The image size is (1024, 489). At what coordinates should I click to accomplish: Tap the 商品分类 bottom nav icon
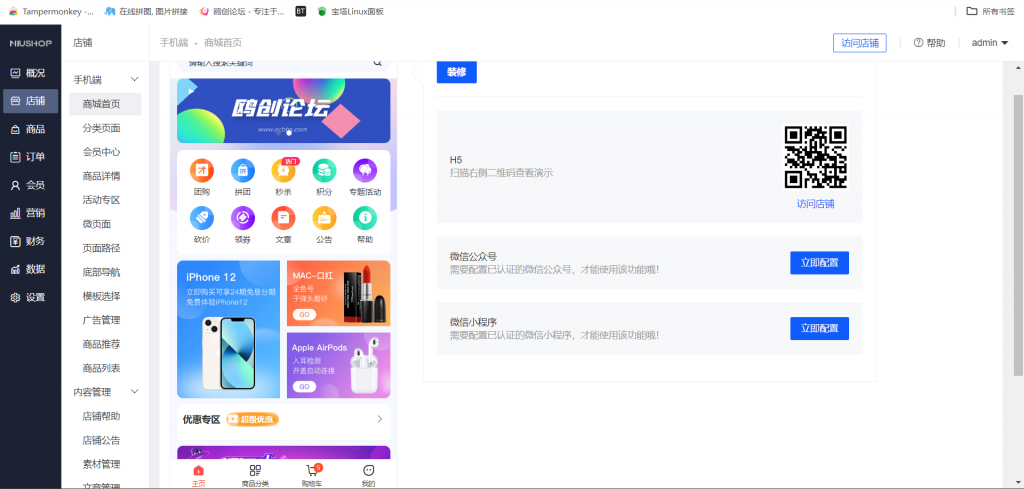pyautogui.click(x=255, y=471)
